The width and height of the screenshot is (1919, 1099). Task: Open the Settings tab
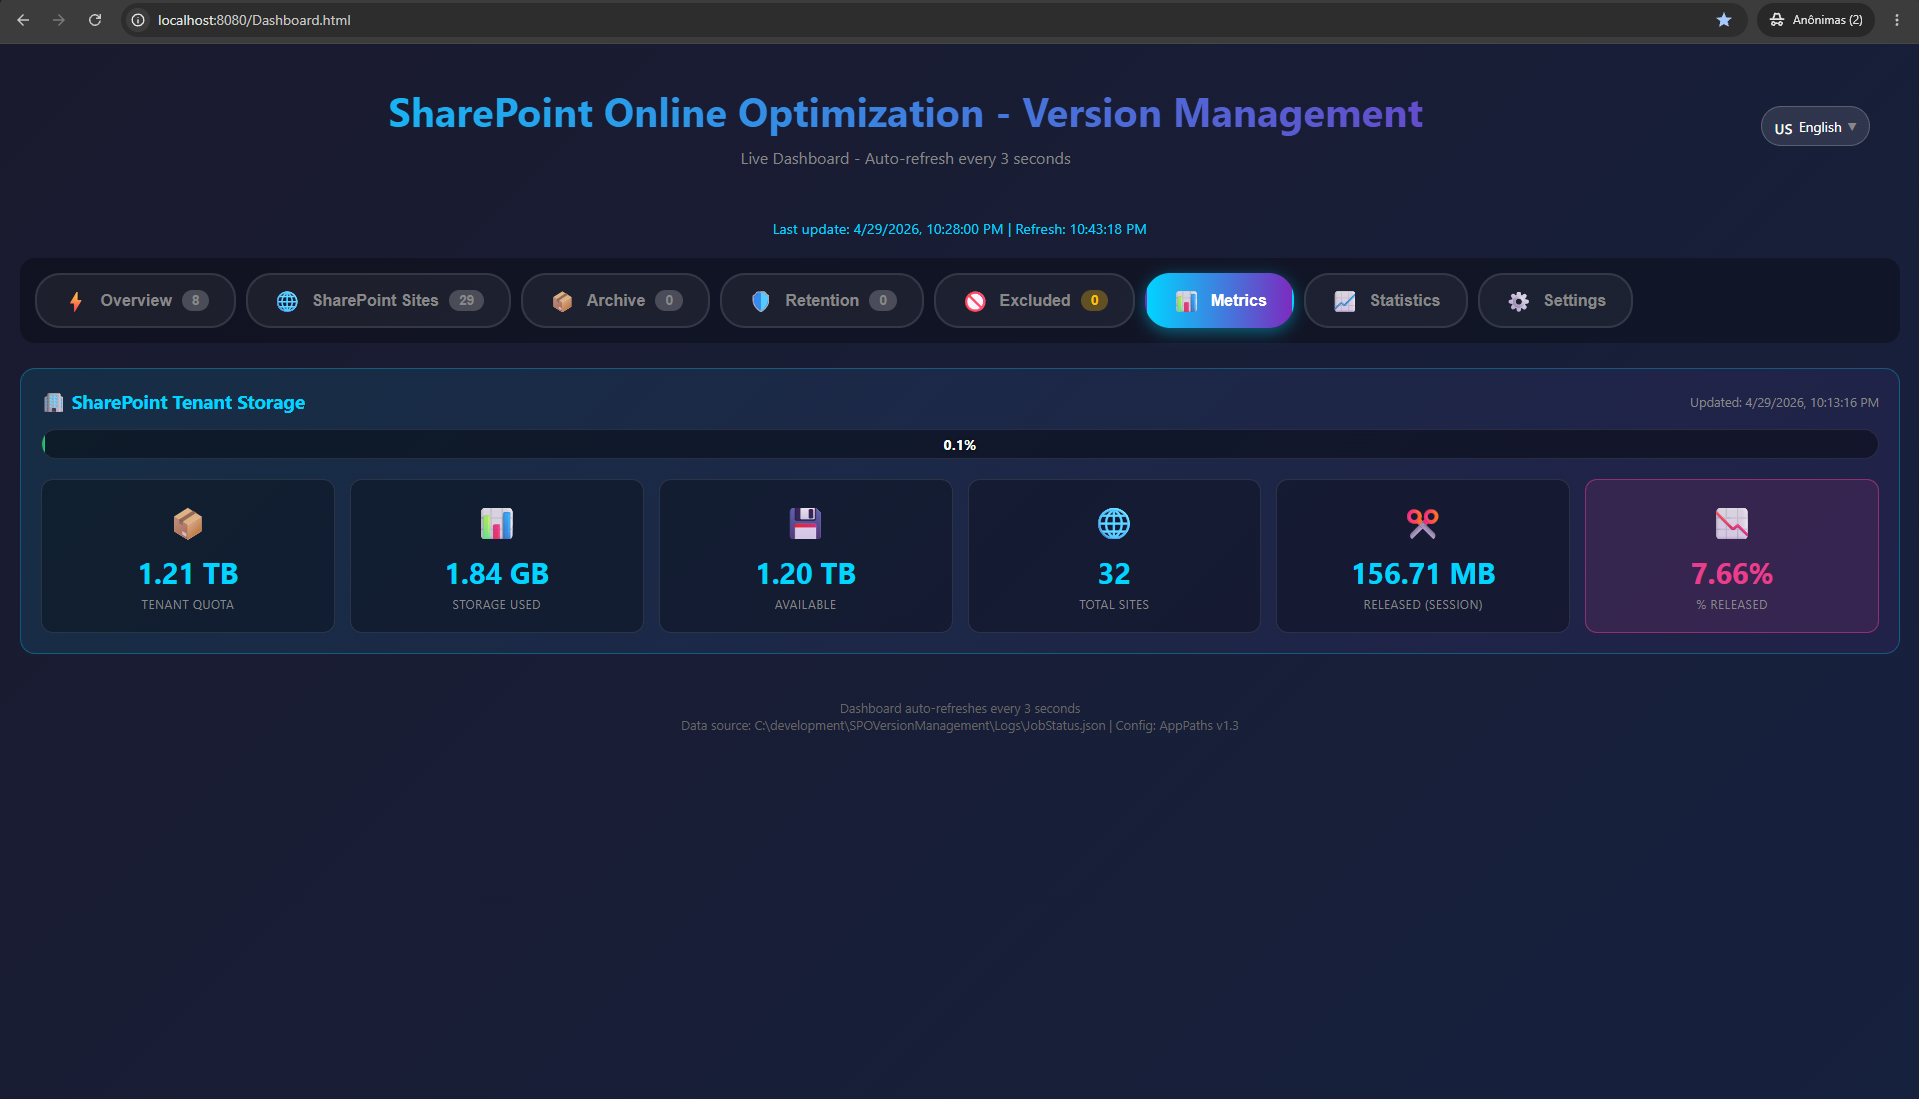pyautogui.click(x=1555, y=300)
